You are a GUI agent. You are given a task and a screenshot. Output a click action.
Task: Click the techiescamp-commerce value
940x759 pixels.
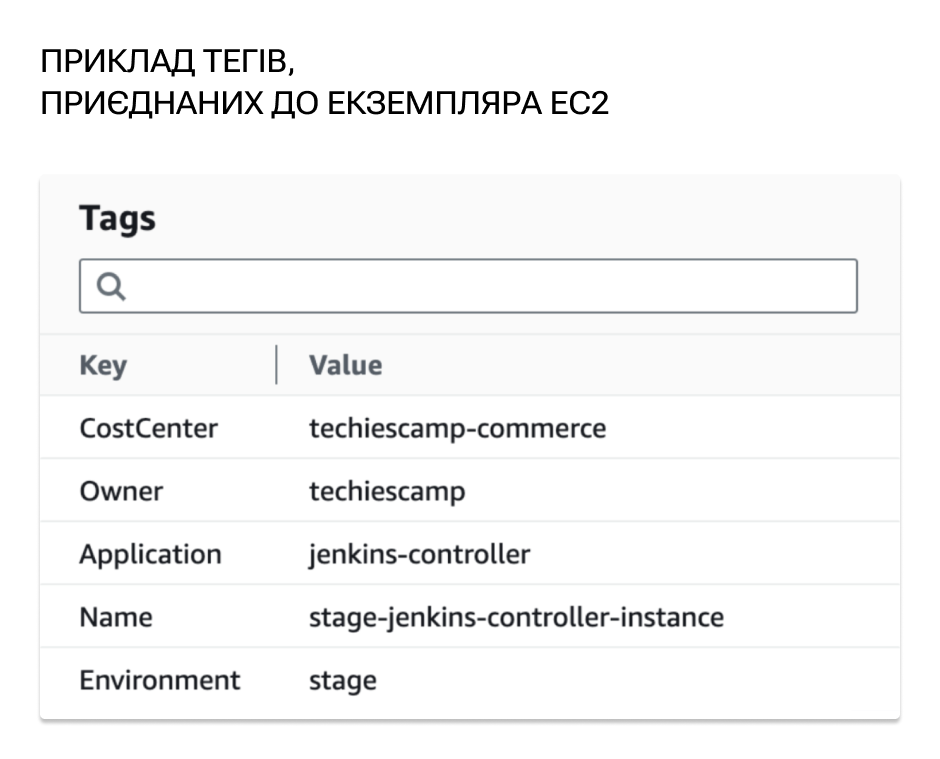click(457, 428)
